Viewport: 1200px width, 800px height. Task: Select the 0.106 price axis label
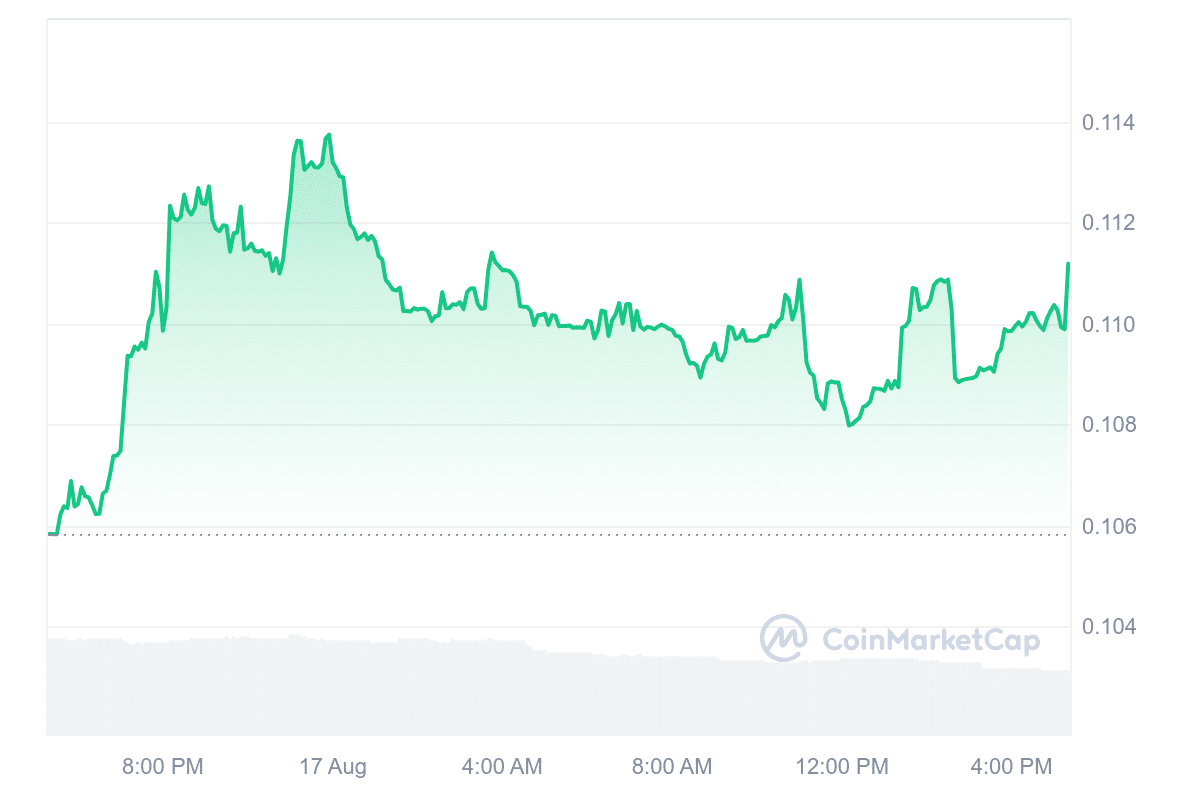pos(1108,526)
